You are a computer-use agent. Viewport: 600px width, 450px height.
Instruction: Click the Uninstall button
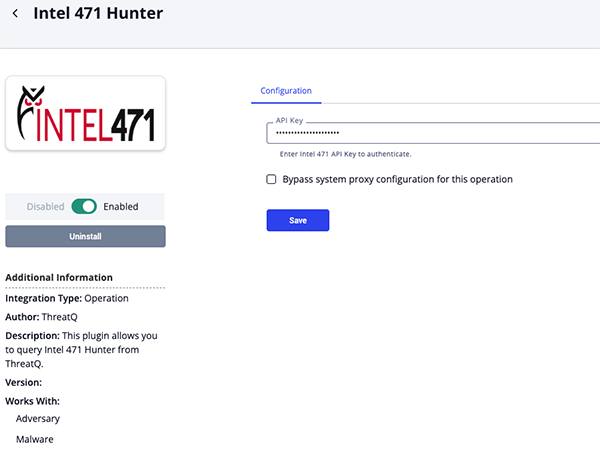(85, 237)
